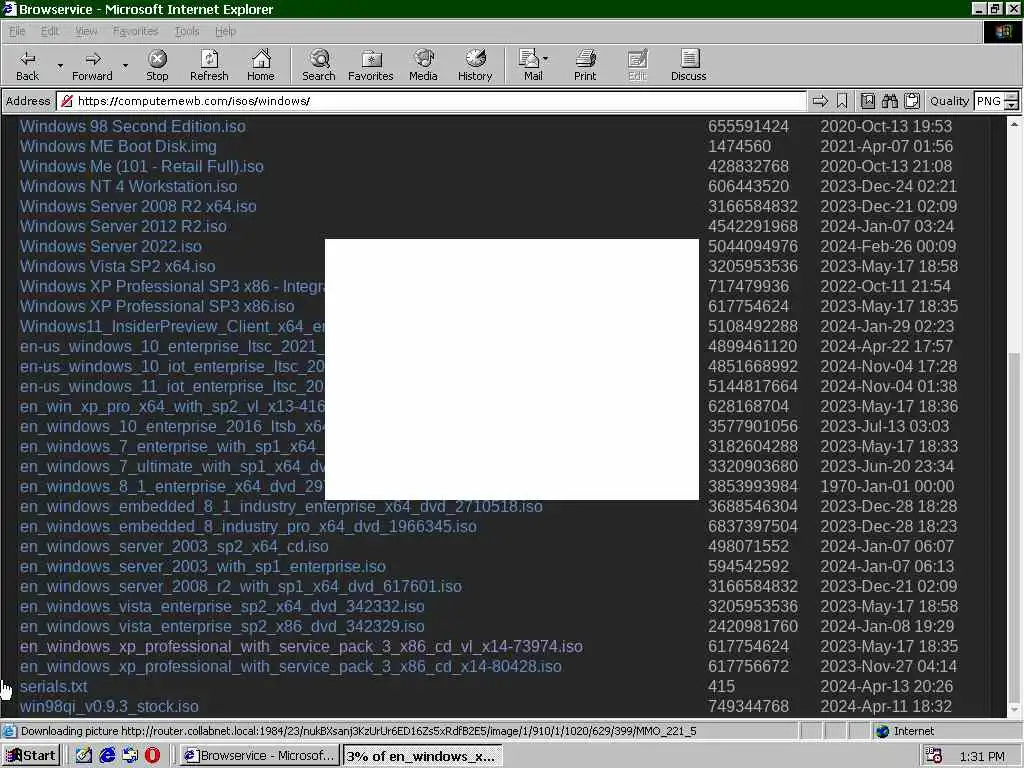Open the Favorites pane

371,65
